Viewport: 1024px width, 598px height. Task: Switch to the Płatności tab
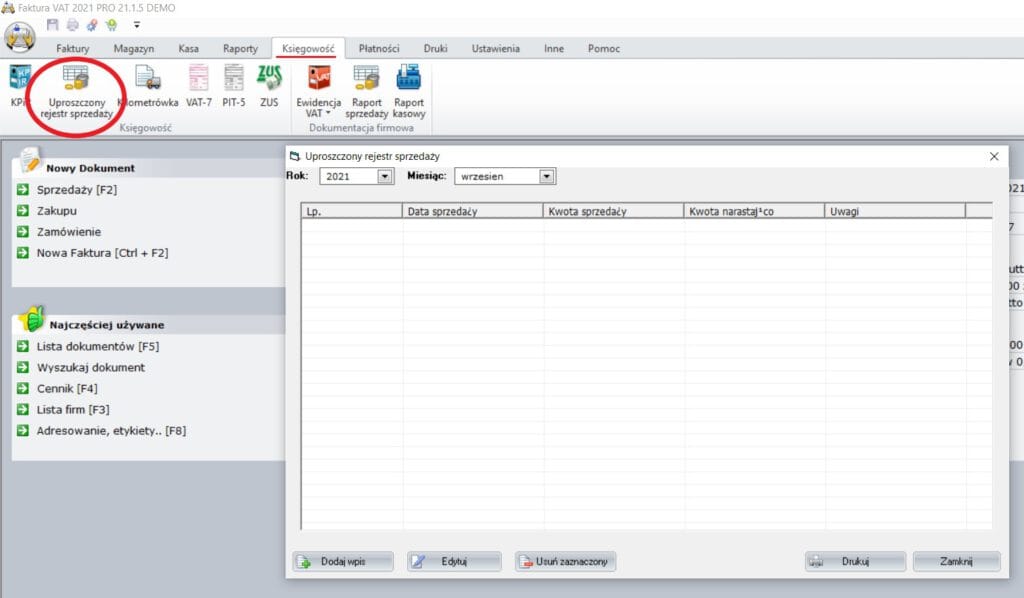(x=379, y=48)
